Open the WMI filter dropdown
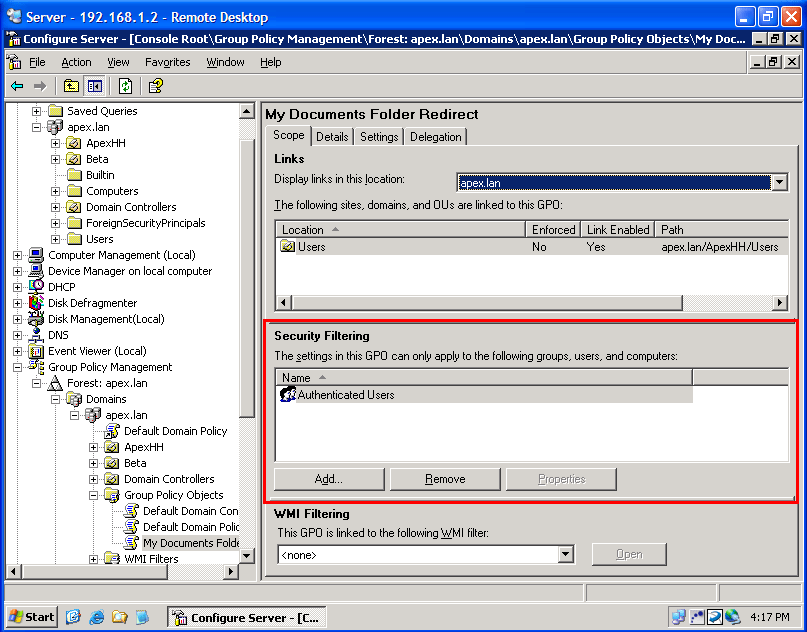The image size is (807, 632). point(566,554)
